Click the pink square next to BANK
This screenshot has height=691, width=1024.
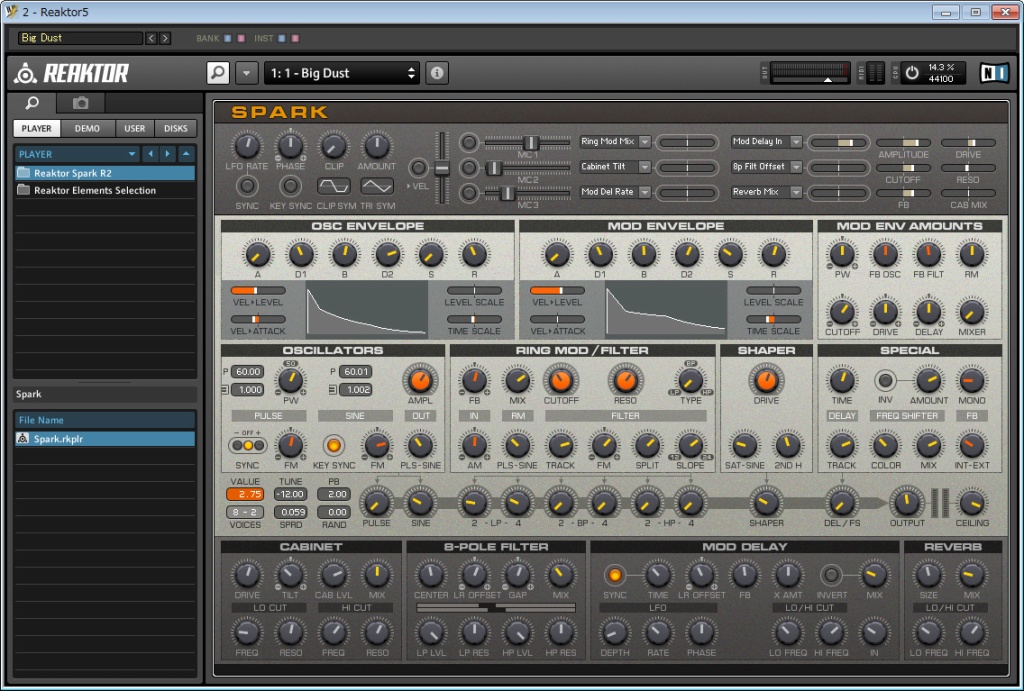241,39
